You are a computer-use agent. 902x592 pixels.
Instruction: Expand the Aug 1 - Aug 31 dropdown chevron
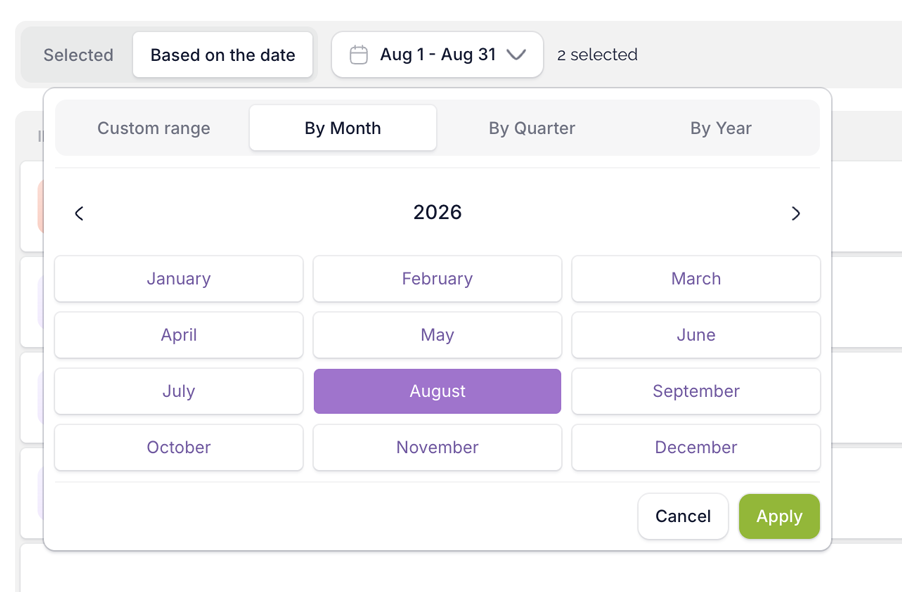(x=516, y=55)
